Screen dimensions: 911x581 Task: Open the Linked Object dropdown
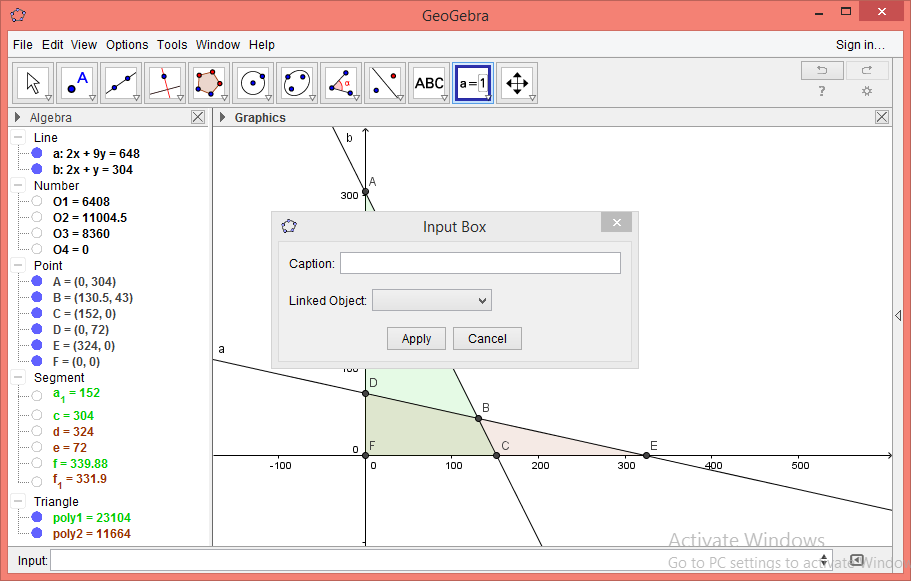[431, 299]
